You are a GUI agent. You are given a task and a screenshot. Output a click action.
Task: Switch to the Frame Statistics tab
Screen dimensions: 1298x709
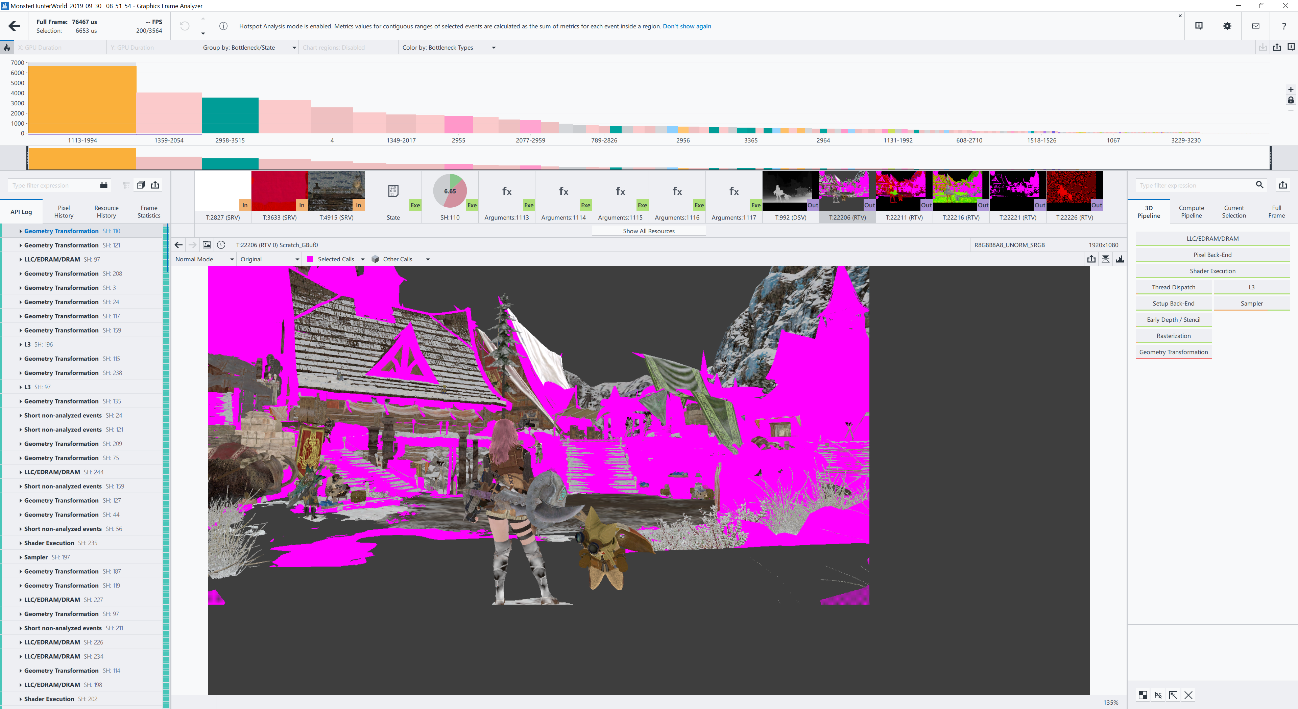[148, 212]
